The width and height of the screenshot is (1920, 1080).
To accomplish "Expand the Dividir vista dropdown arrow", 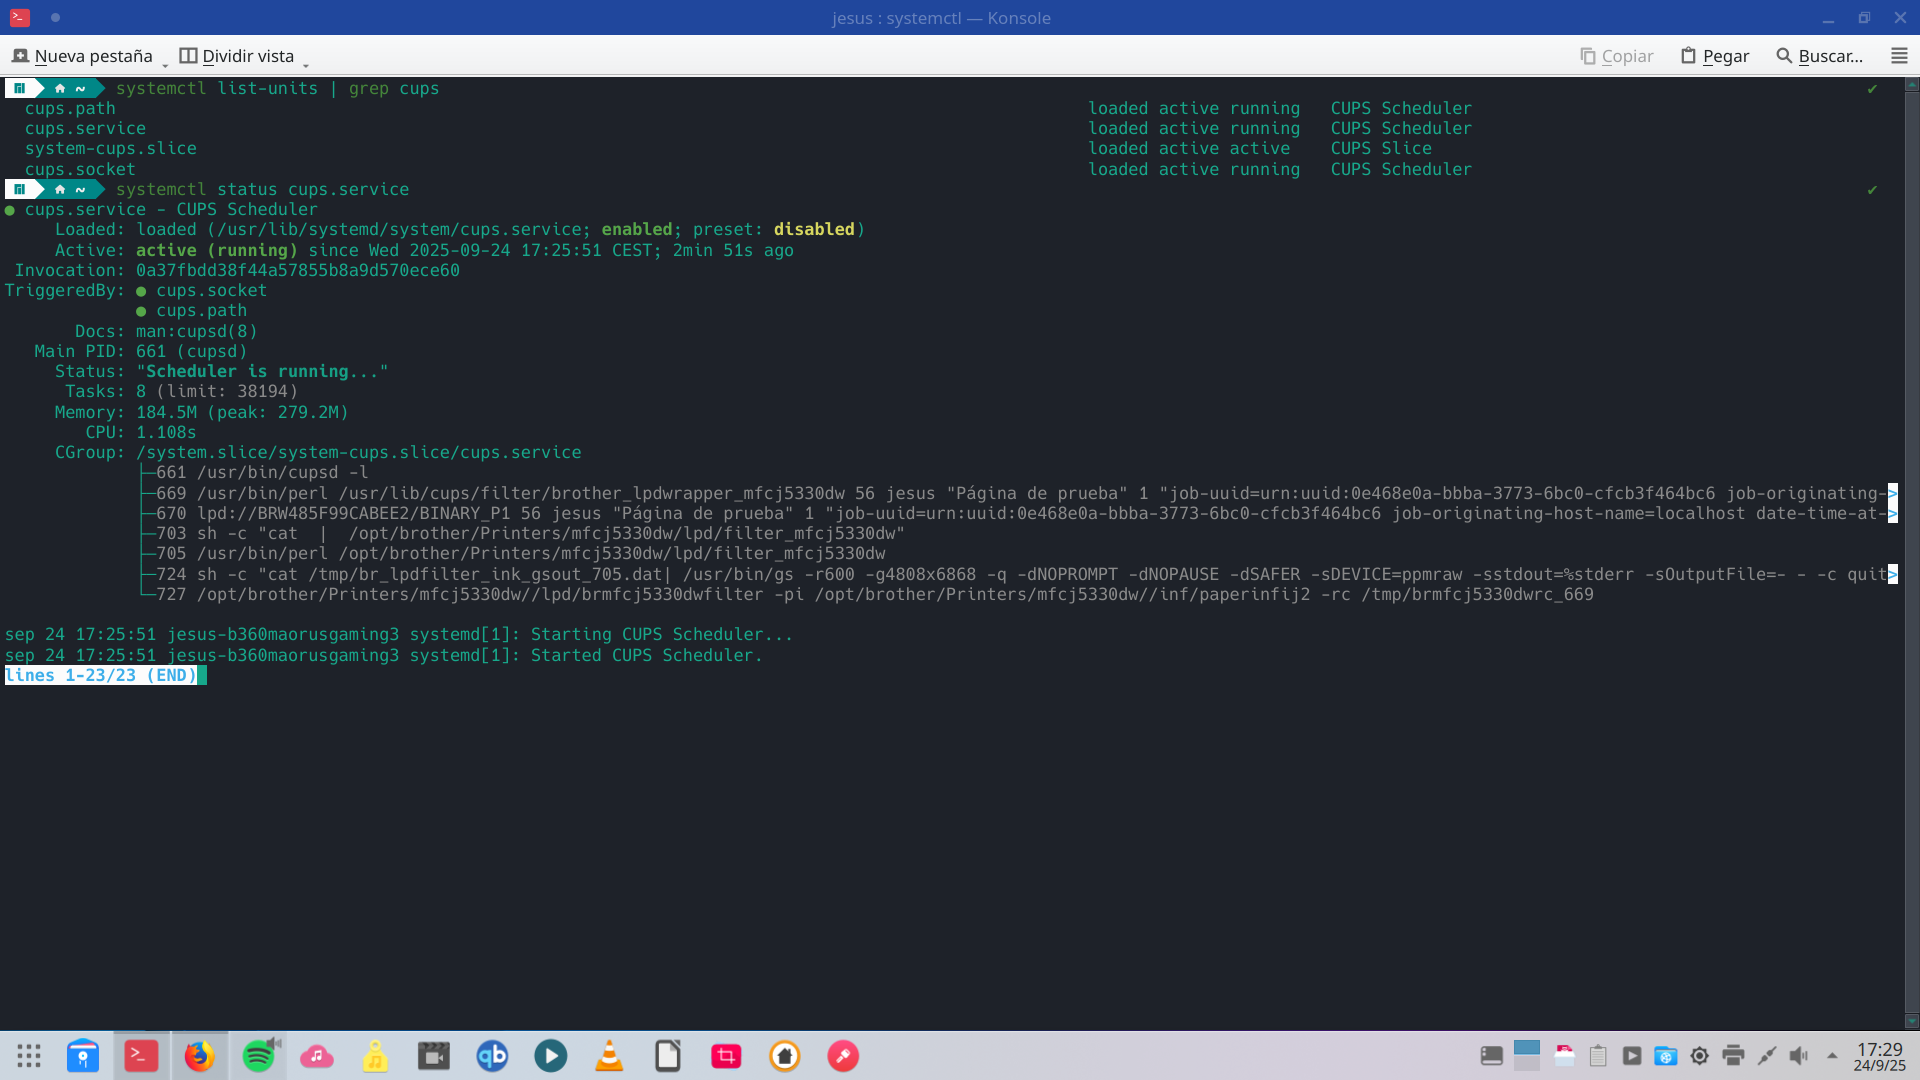I will click(305, 62).
